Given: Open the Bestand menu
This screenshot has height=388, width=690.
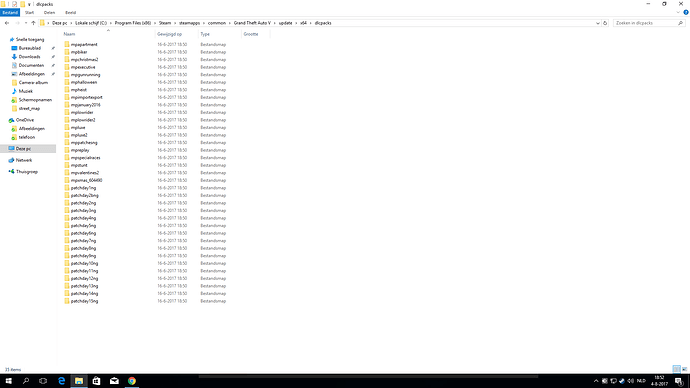Looking at the screenshot, I should pyautogui.click(x=10, y=12).
